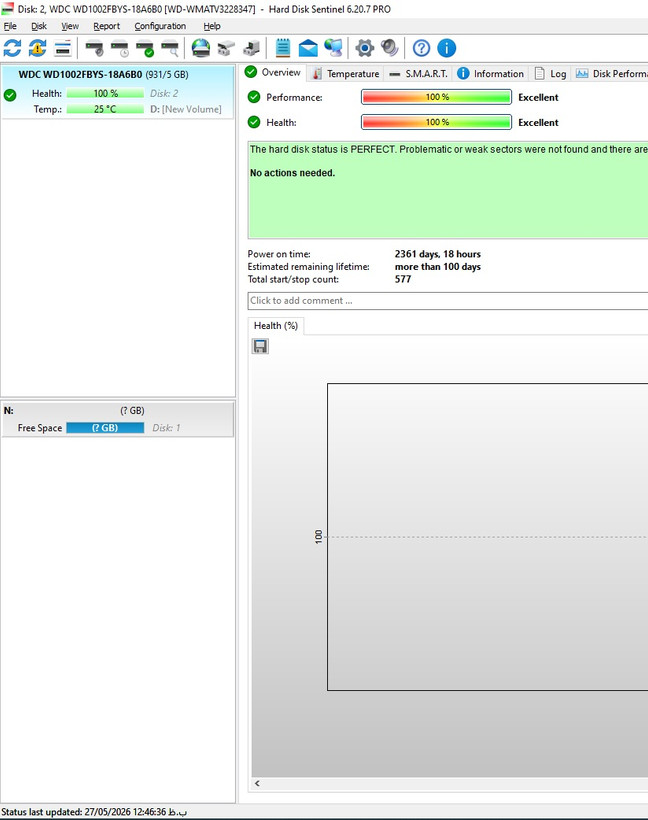Click the green Temp. 25 °C bar
648x820 pixels.
coord(105,109)
